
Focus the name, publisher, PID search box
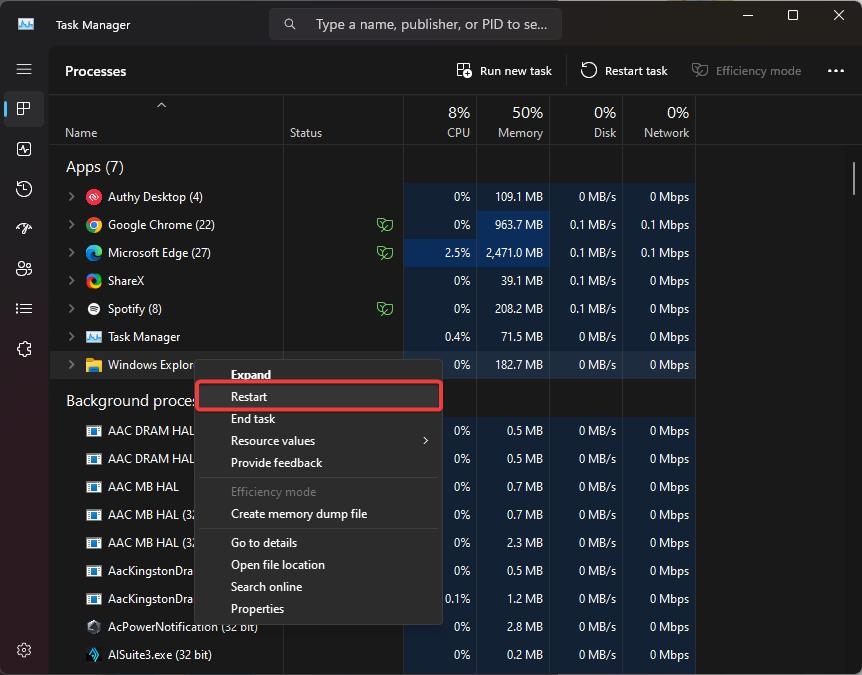tap(415, 24)
